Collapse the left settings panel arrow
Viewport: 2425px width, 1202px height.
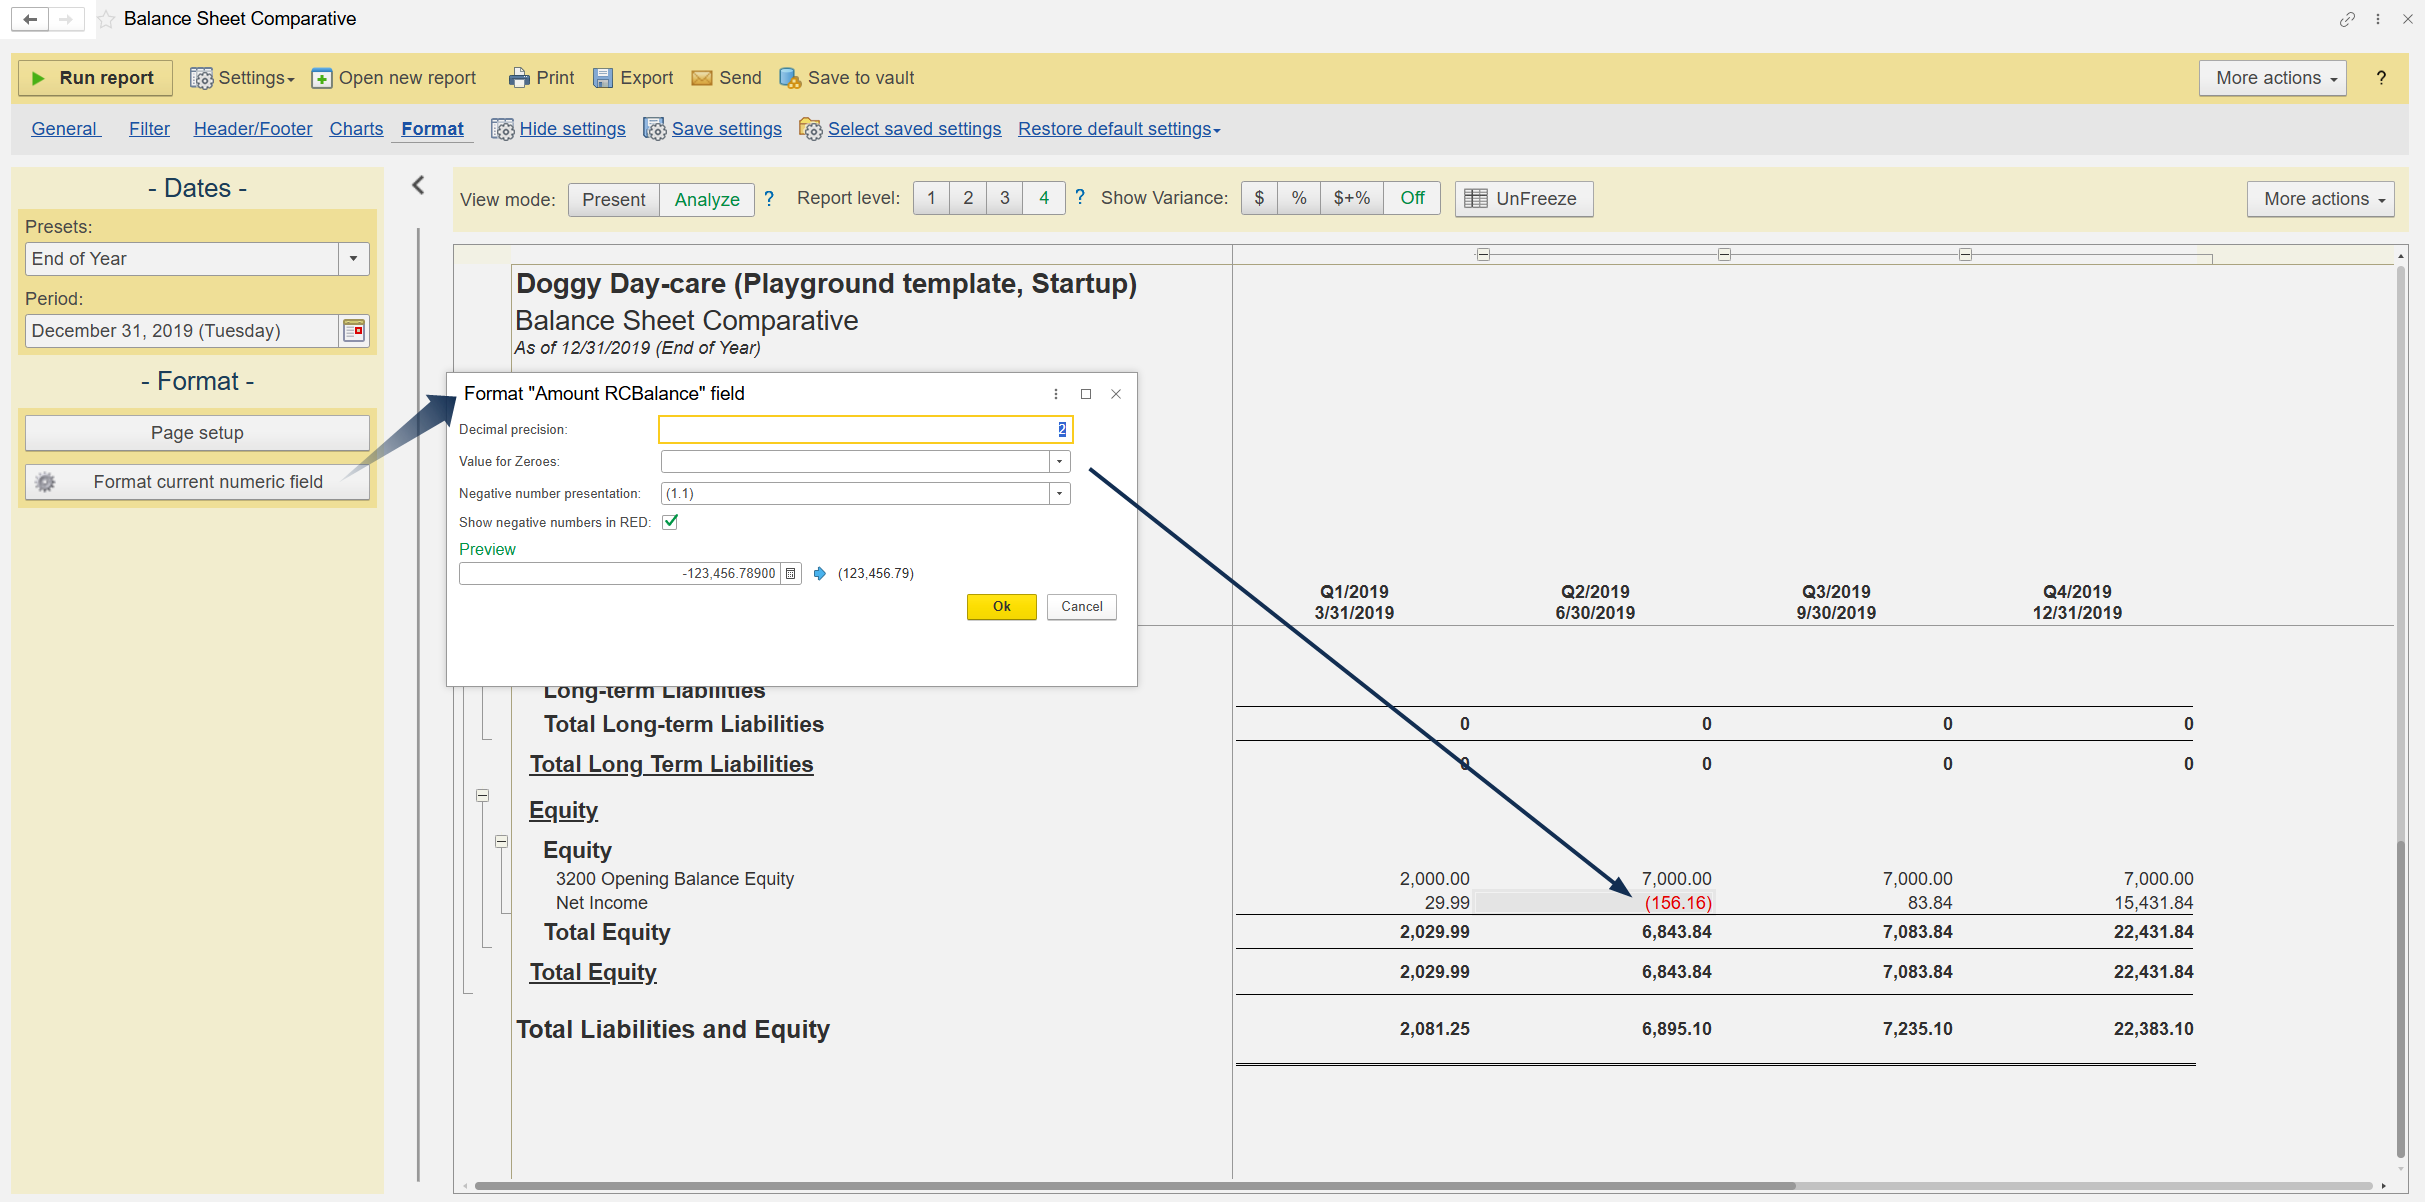pyautogui.click(x=418, y=185)
